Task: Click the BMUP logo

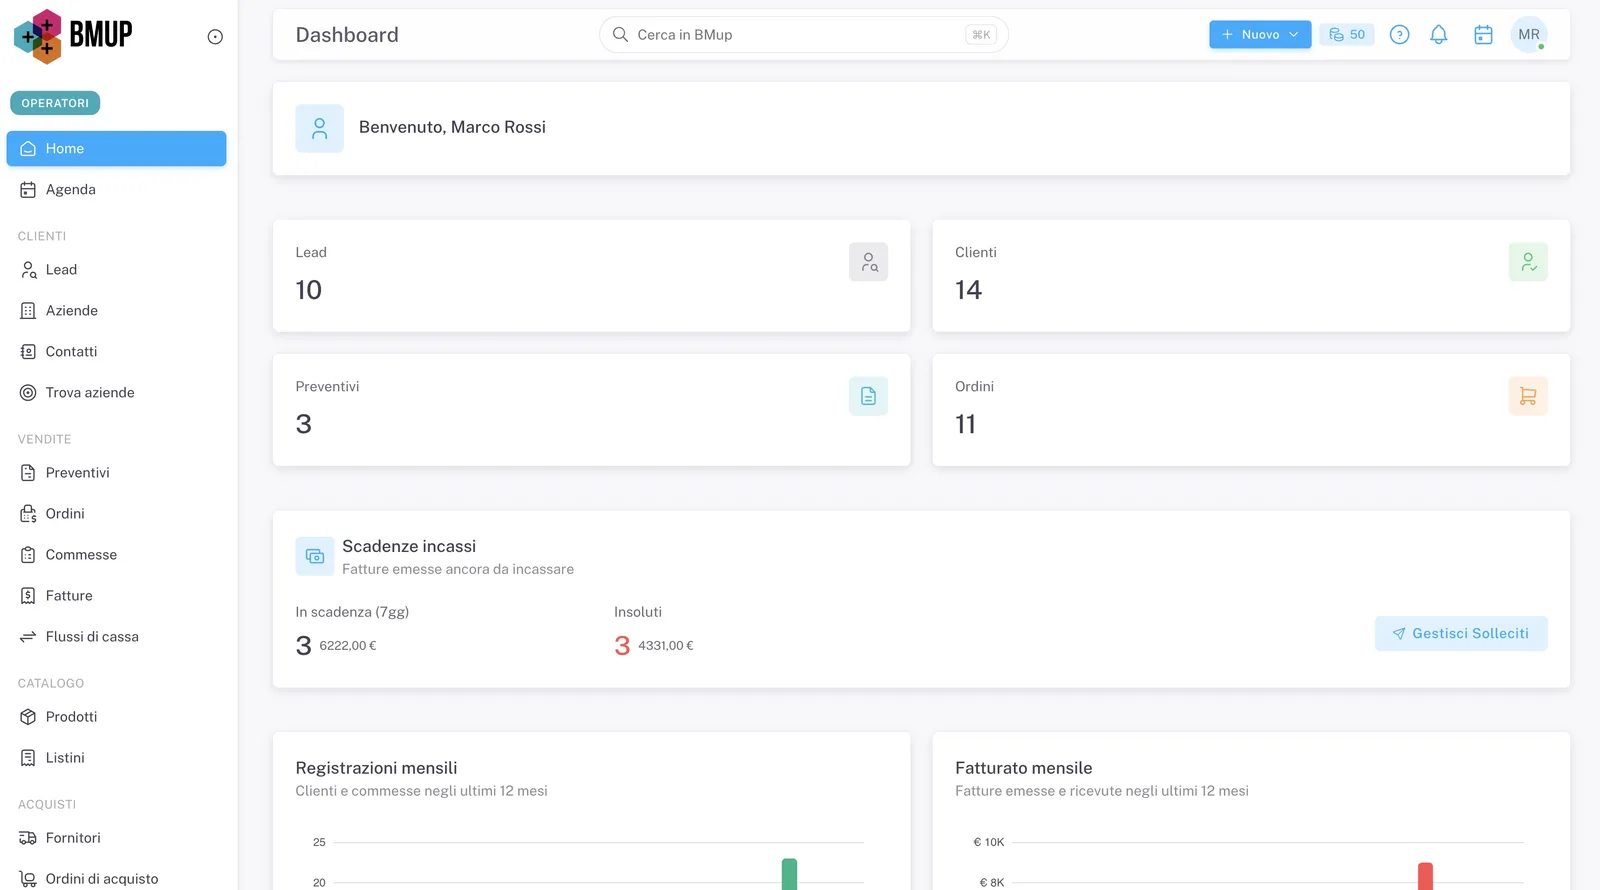Action: coord(73,36)
